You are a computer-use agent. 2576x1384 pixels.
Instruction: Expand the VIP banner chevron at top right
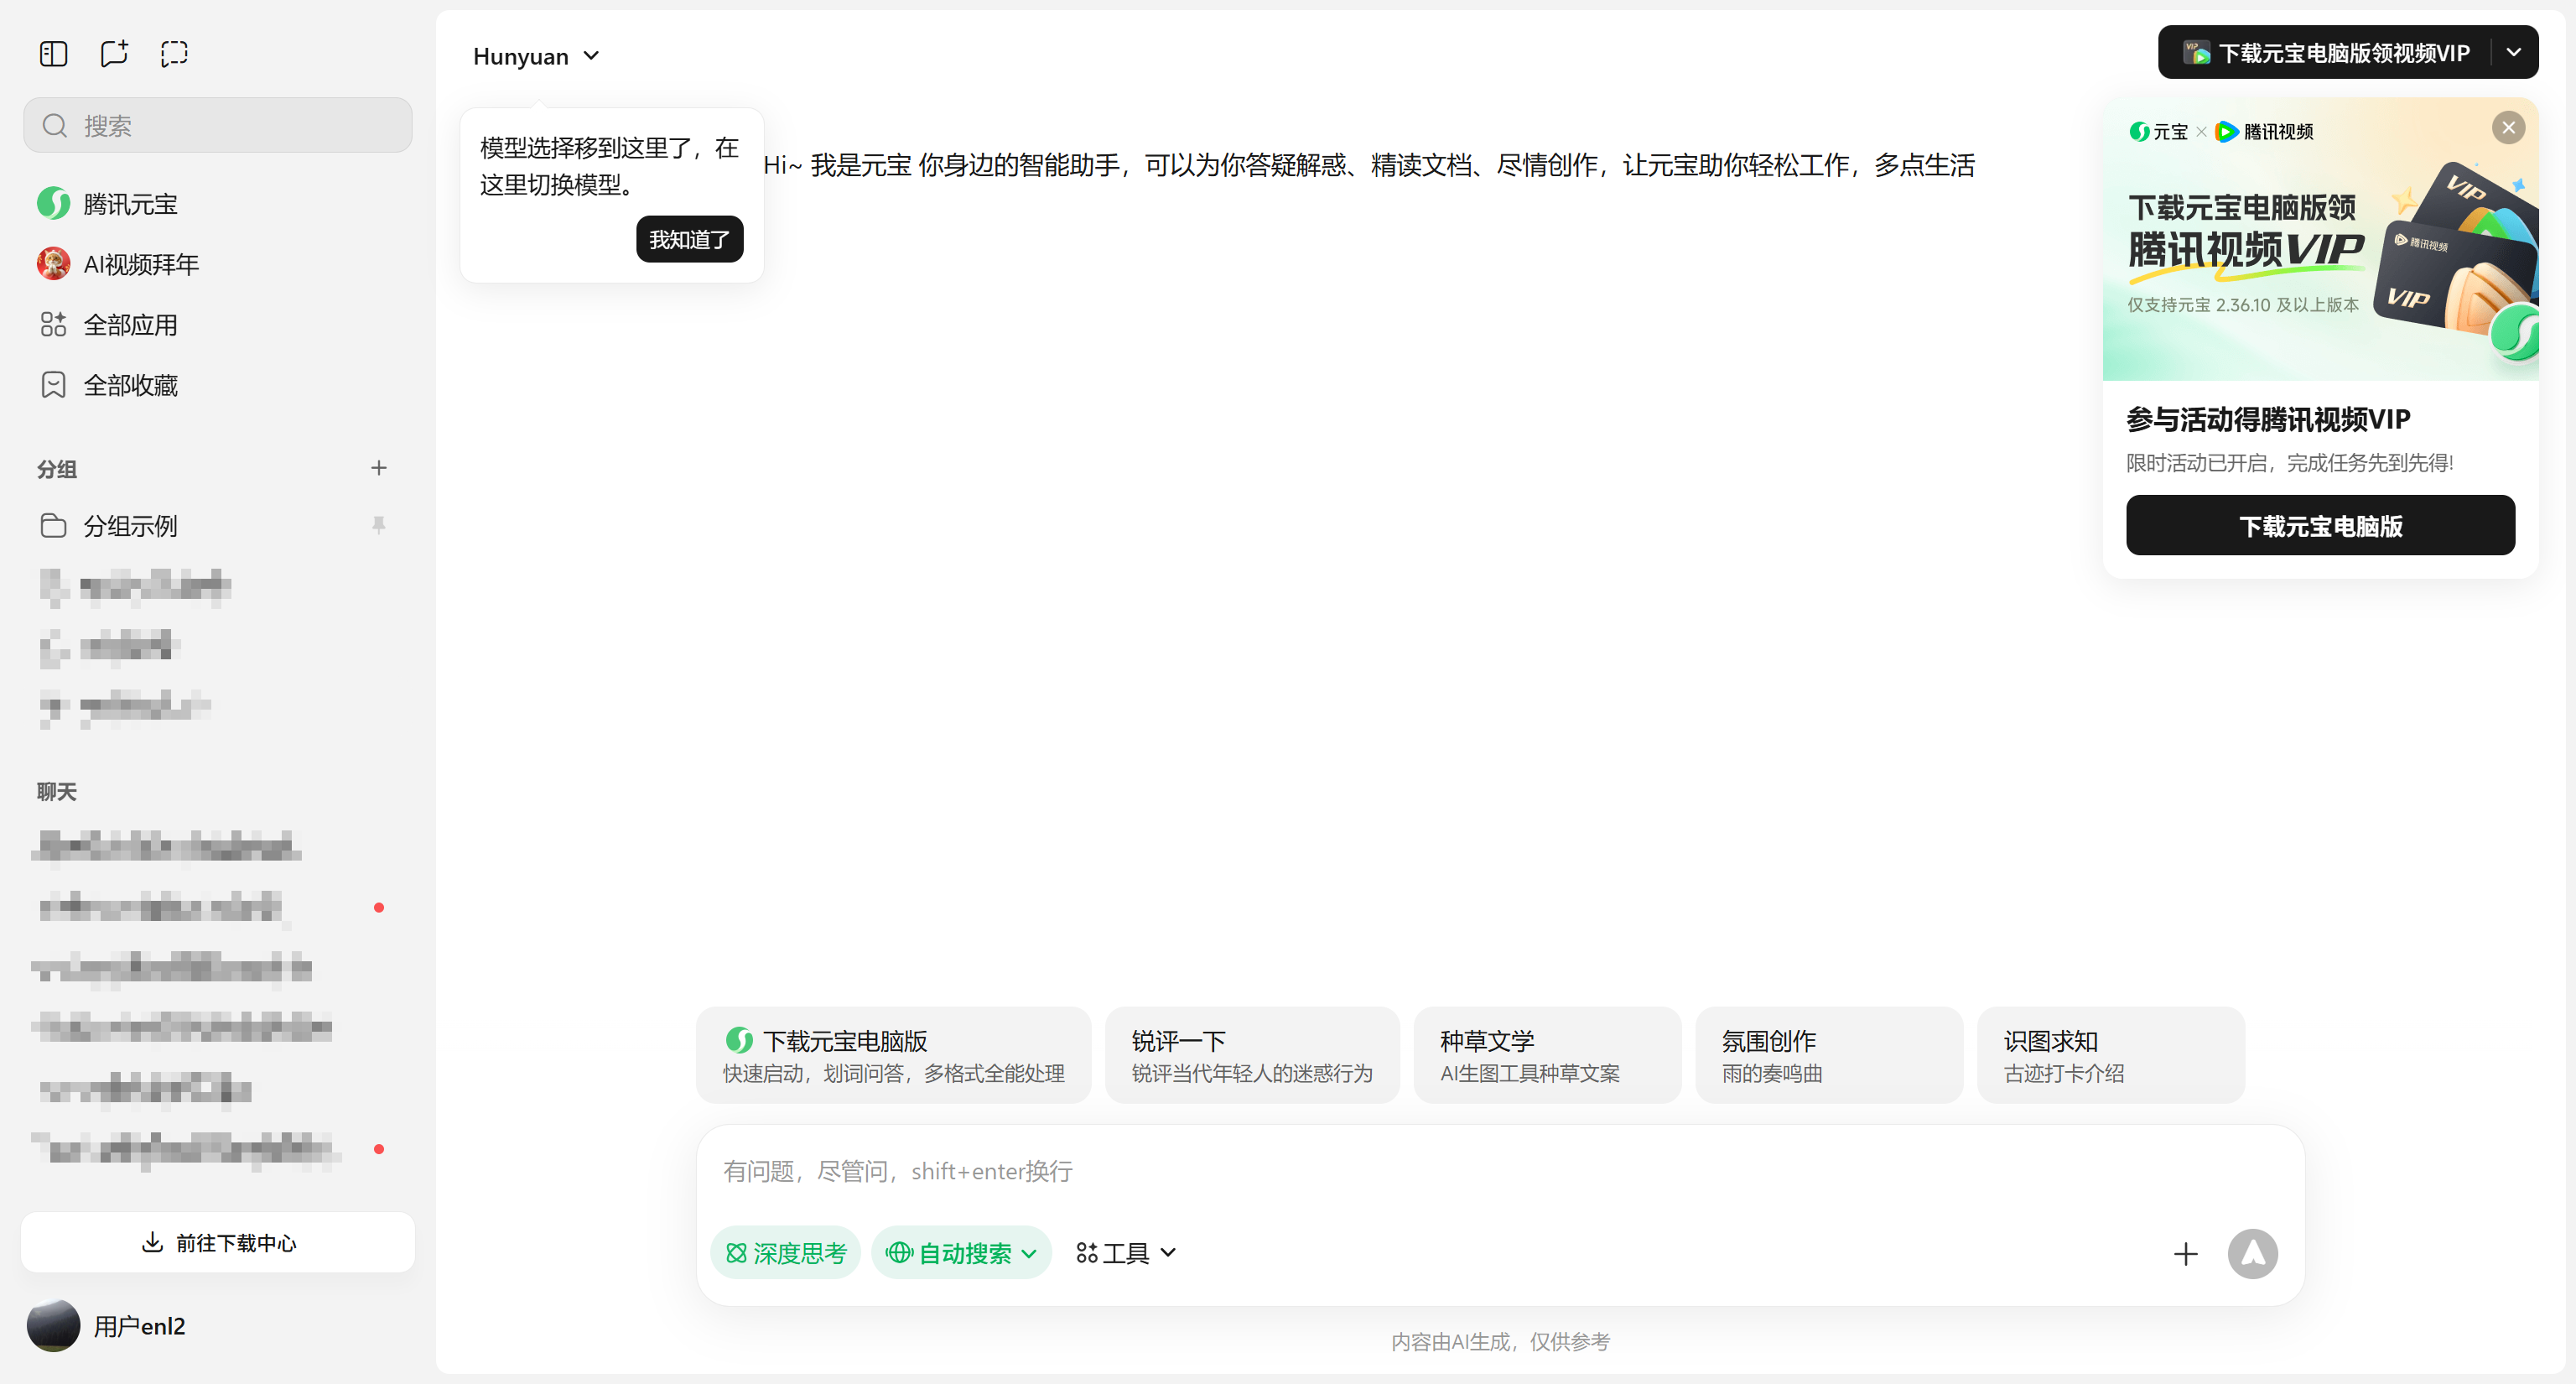(x=2514, y=52)
